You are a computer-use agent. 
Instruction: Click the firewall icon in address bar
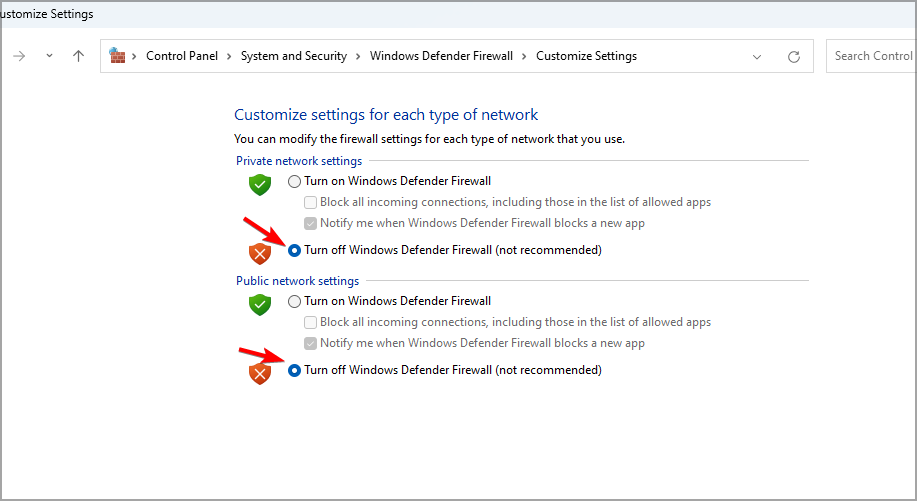(118, 56)
